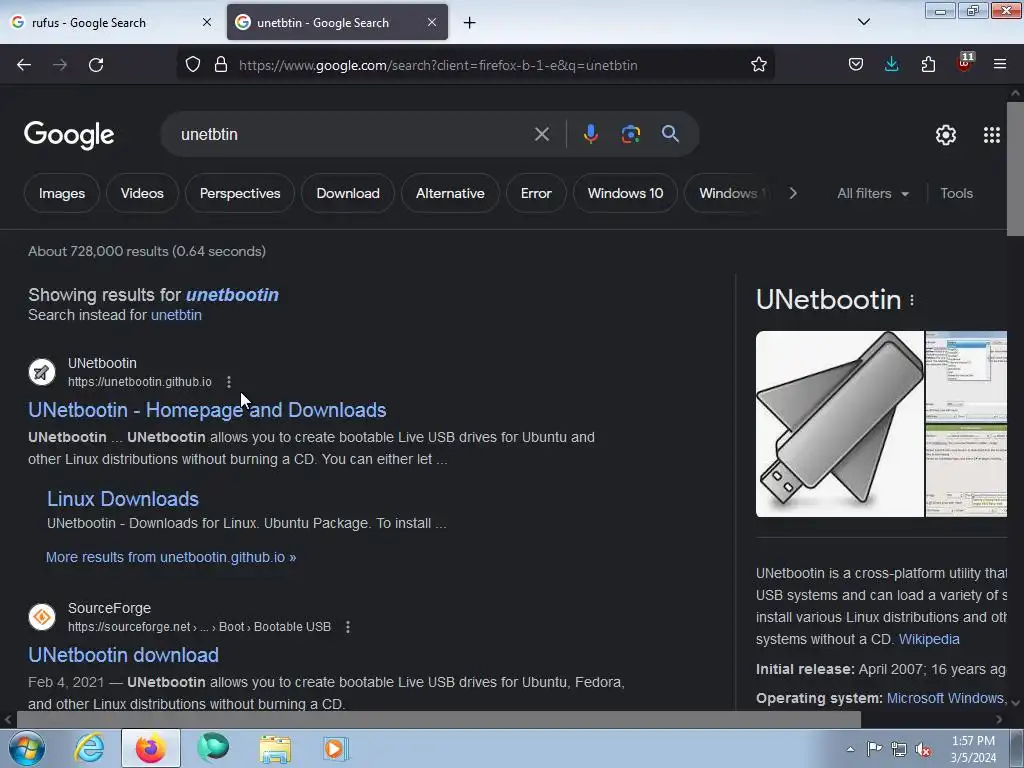Go to Google homepage via logo
The image size is (1024, 768).
69,135
